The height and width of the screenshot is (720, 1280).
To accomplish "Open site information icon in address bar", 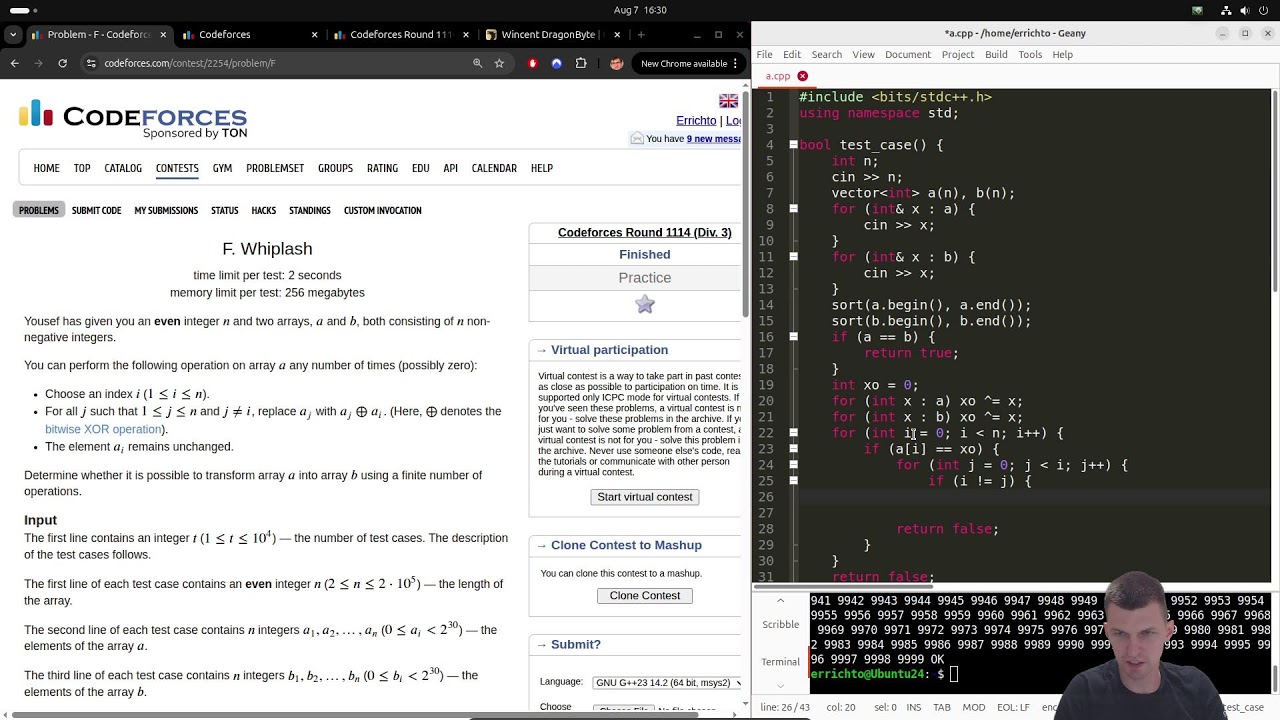I will 91,63.
